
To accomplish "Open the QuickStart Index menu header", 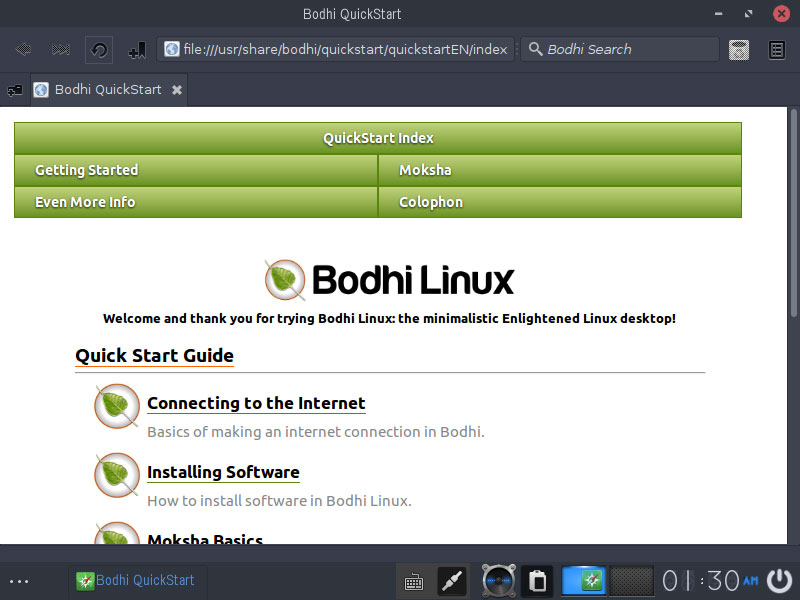I will [x=378, y=138].
